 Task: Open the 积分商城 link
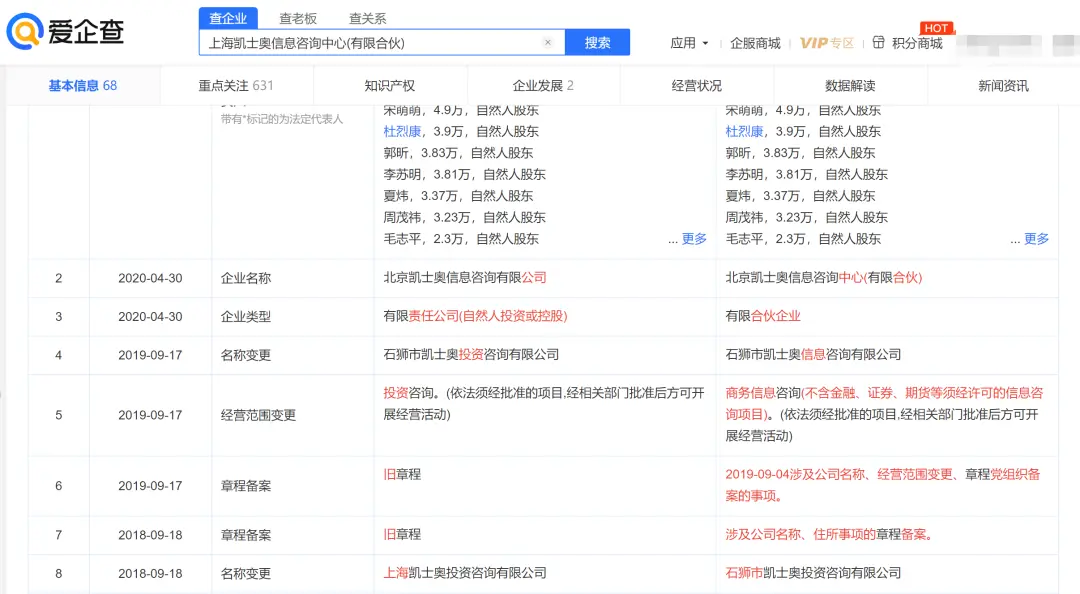pyautogui.click(x=917, y=43)
